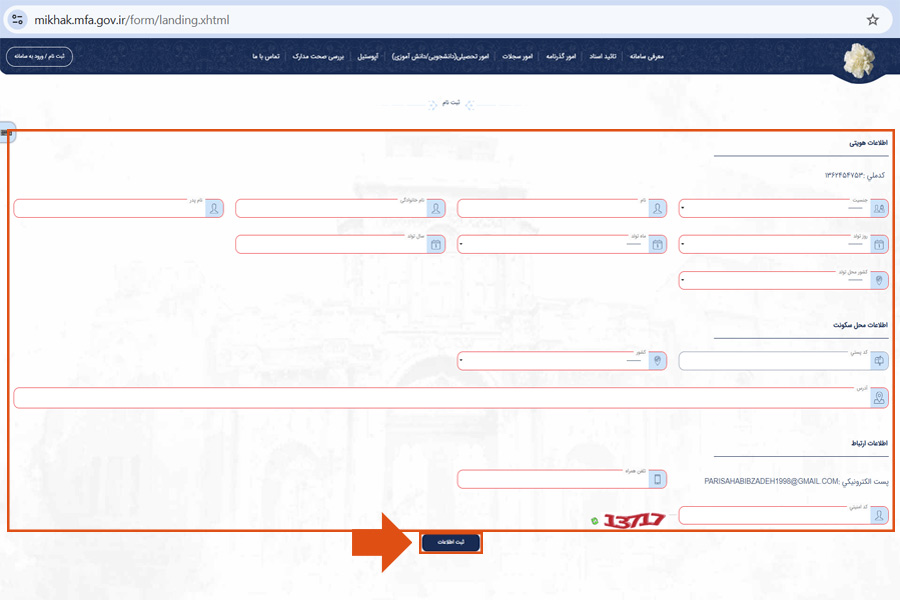This screenshot has width=900, height=600.
Task: Click the mobile phone icon beside phone field
Action: [658, 480]
